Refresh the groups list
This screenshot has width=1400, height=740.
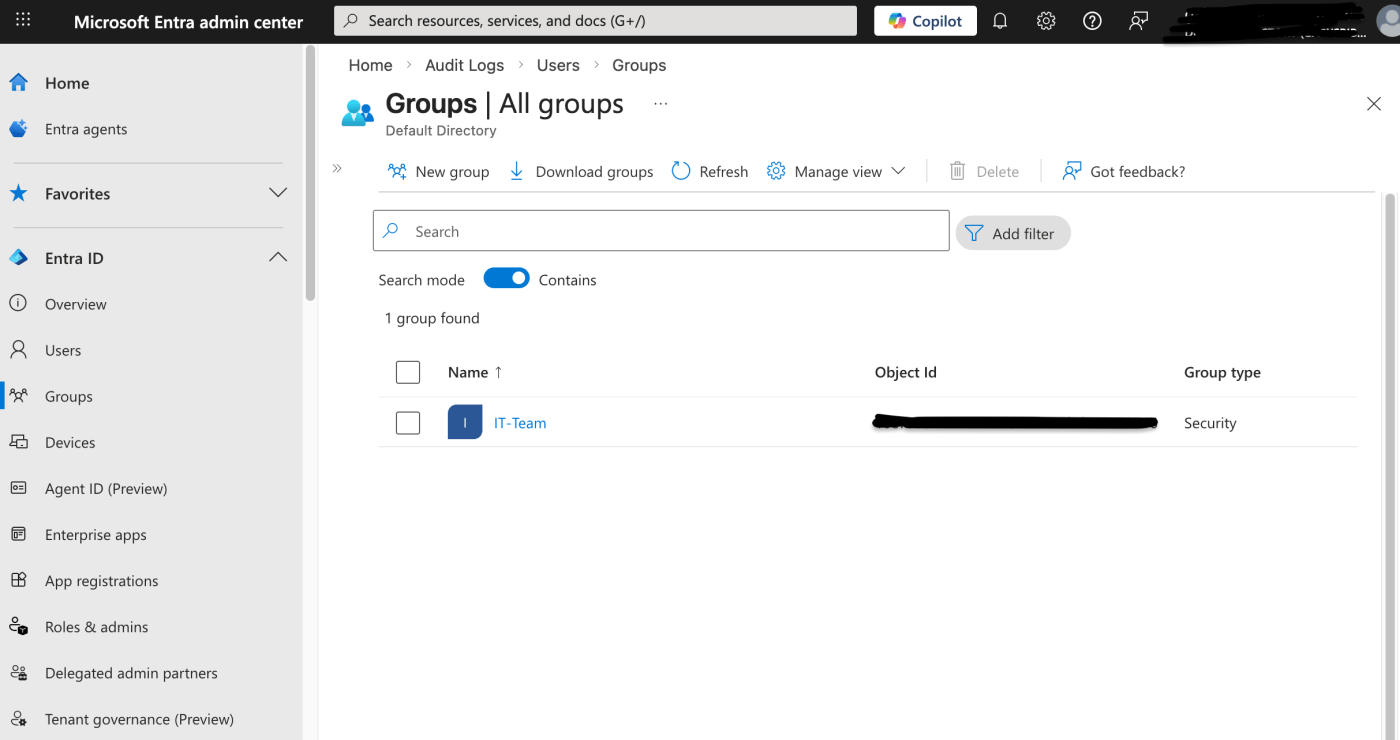tap(710, 171)
